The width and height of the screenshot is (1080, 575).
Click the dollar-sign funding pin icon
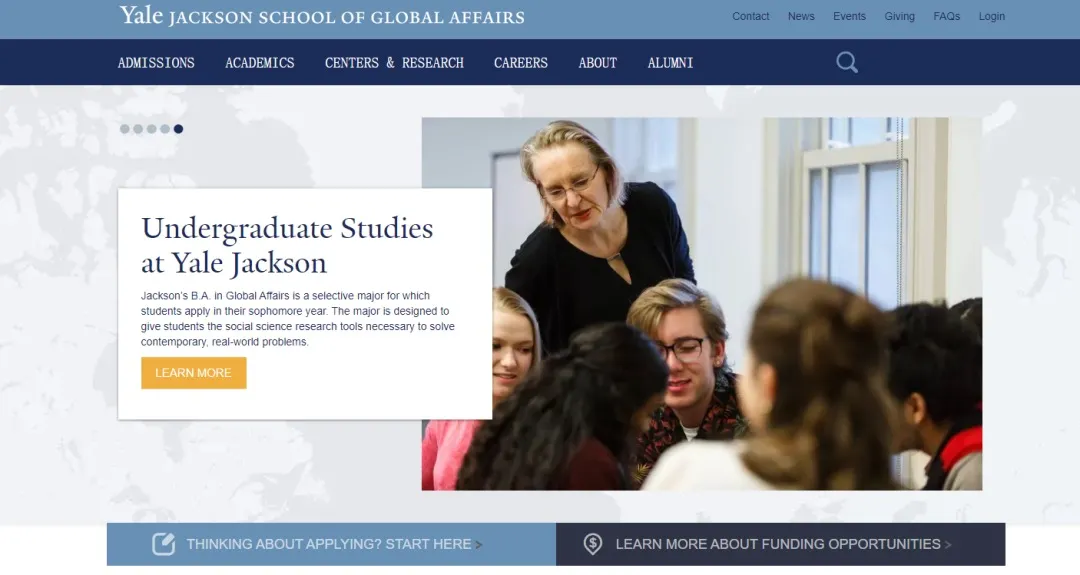click(x=592, y=544)
